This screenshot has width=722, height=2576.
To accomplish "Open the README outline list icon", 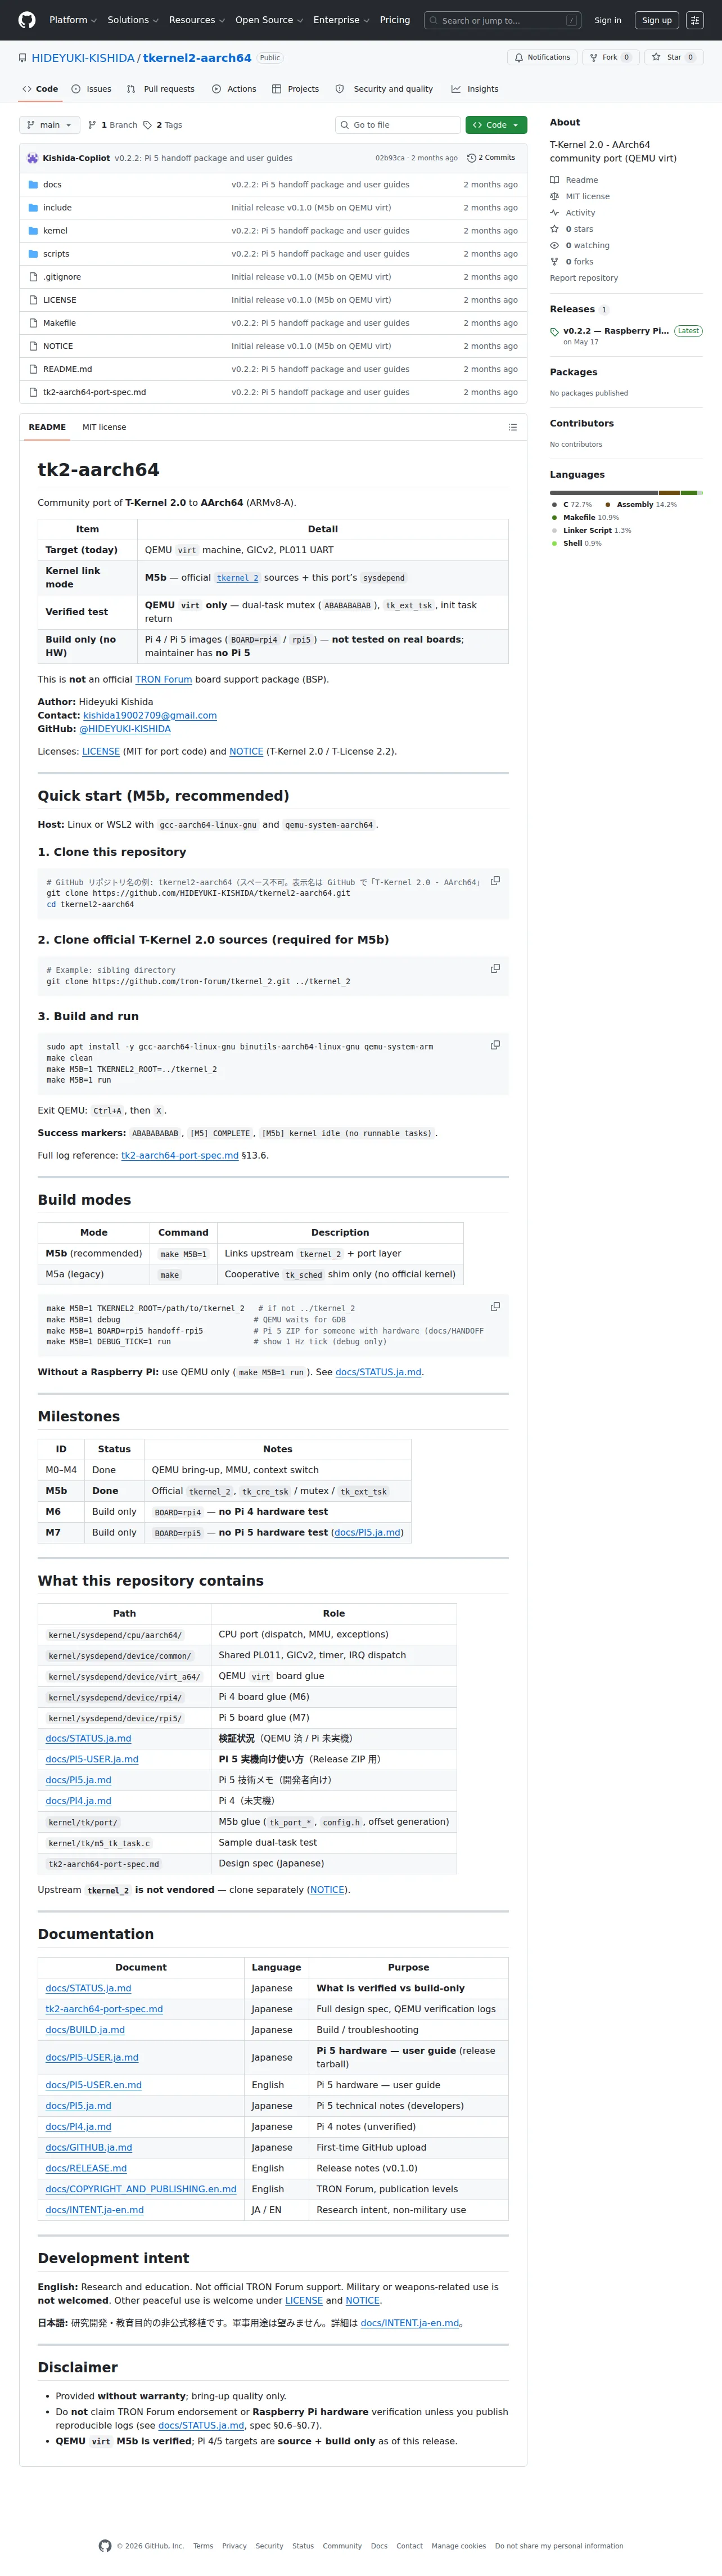I will coord(513,427).
